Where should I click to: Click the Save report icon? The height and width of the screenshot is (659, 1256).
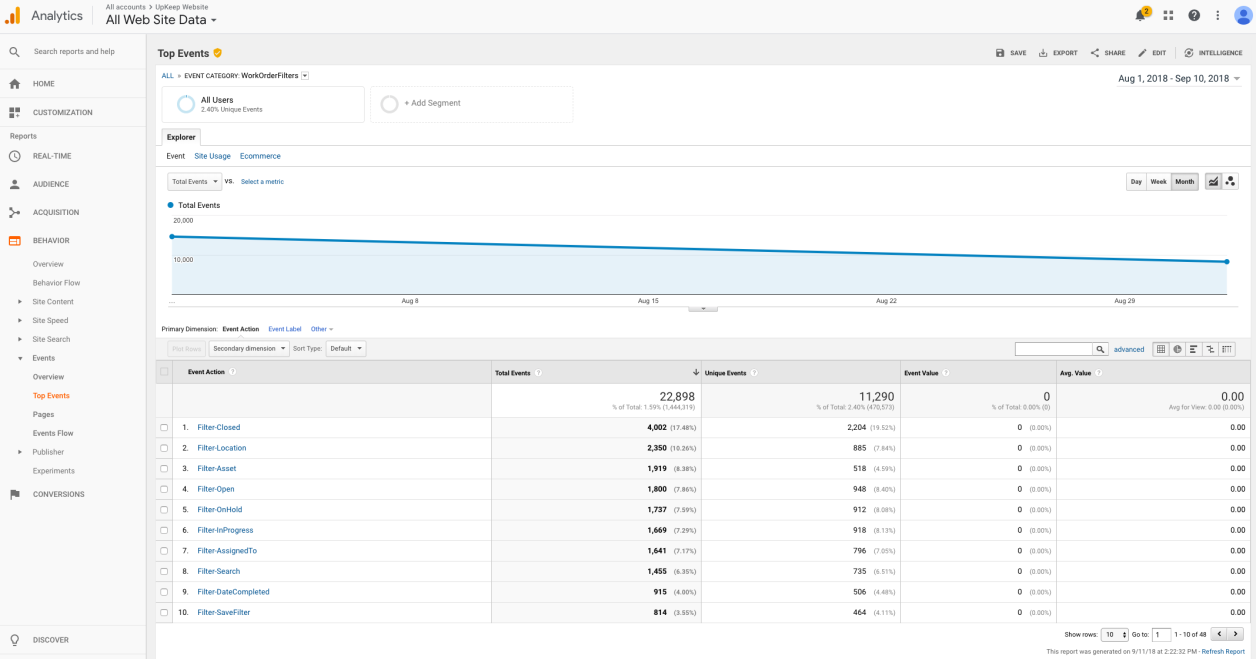[1000, 53]
